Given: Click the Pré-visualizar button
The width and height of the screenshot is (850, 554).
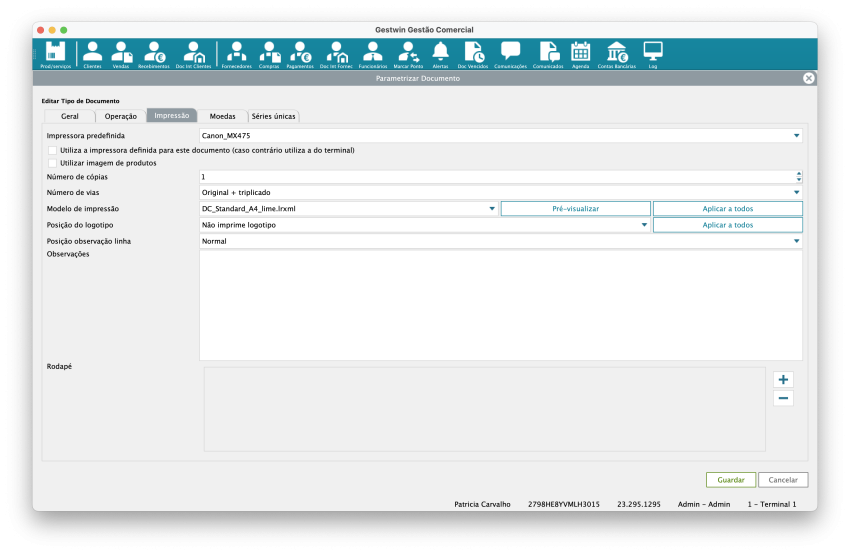Looking at the screenshot, I should pyautogui.click(x=575, y=208).
